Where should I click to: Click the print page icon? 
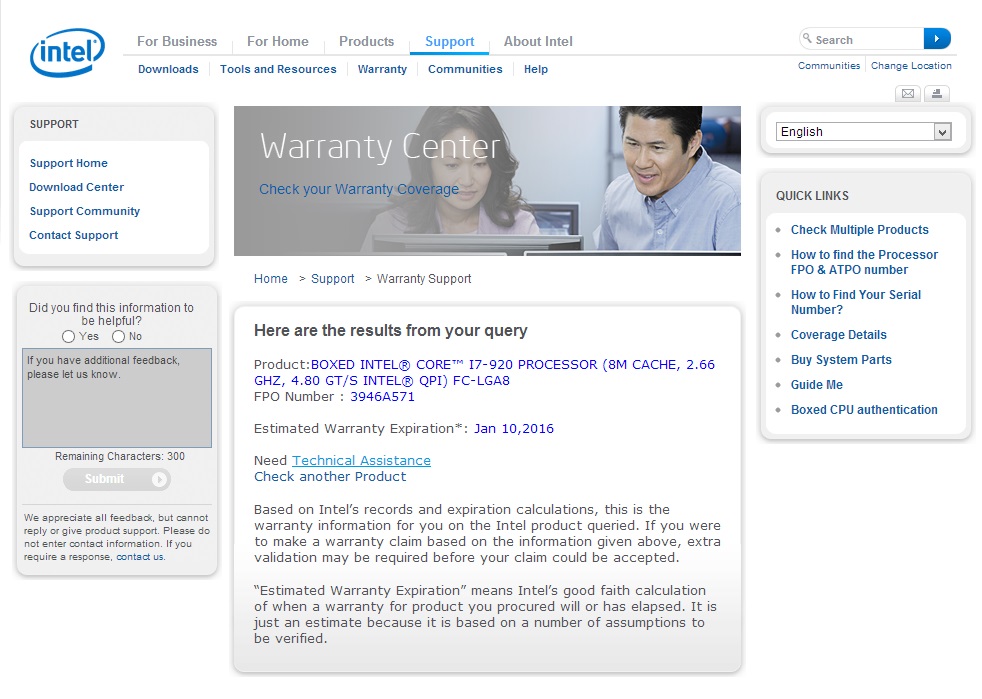pos(937,94)
